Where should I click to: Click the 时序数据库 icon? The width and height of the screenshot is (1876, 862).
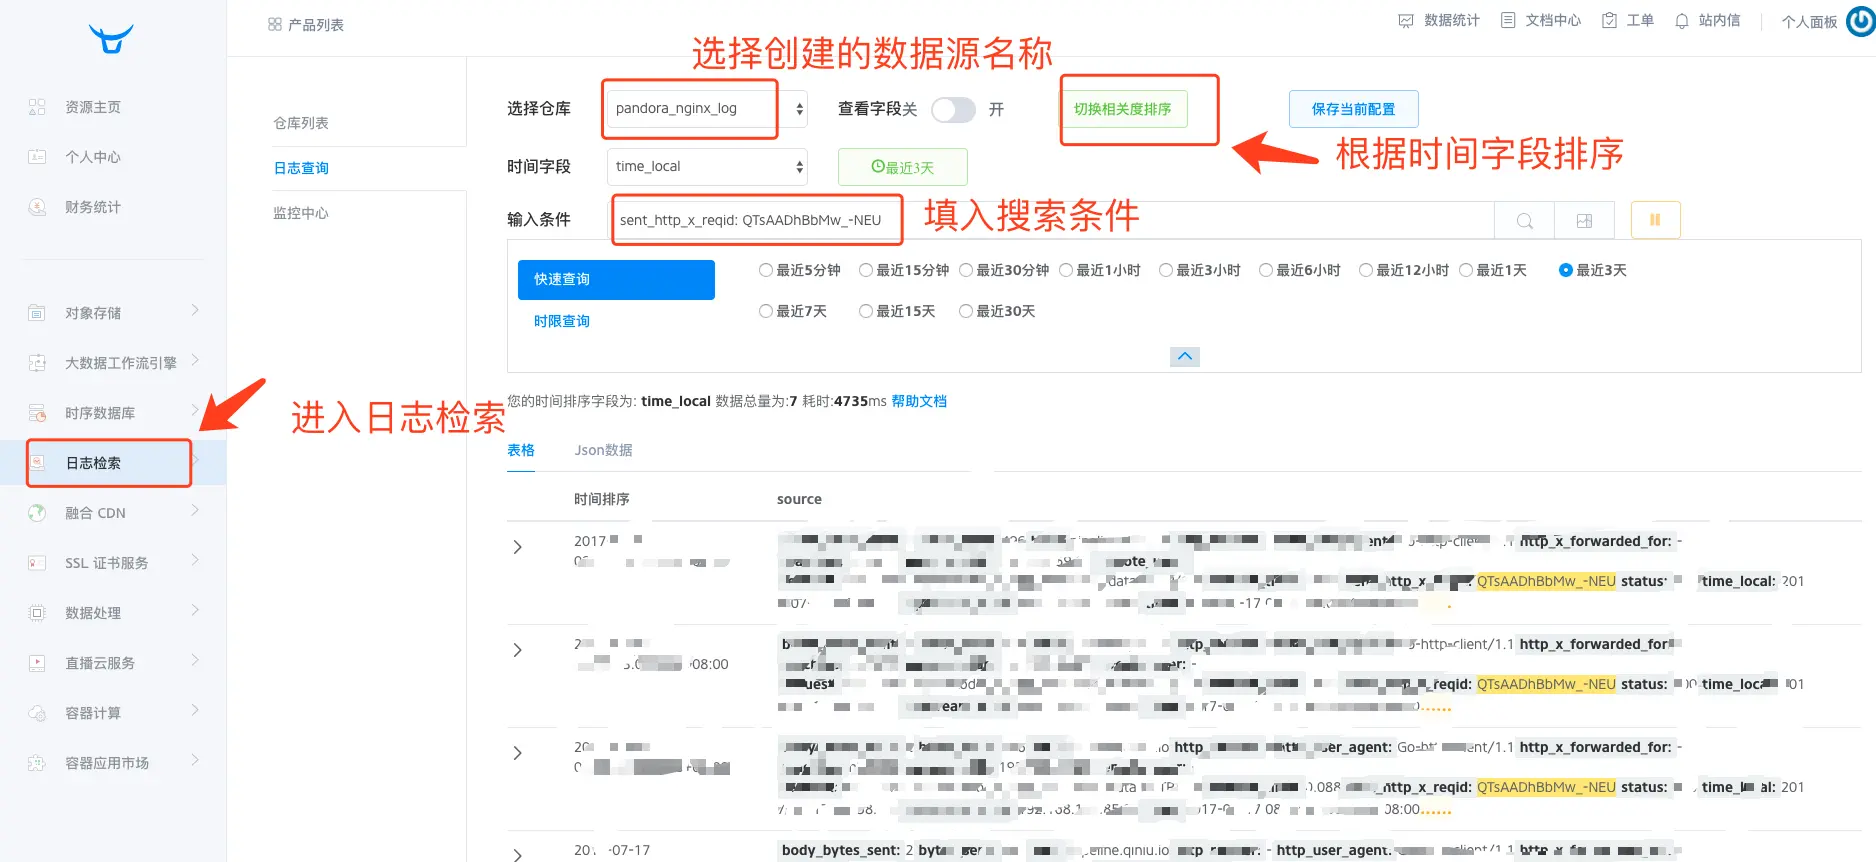[37, 413]
